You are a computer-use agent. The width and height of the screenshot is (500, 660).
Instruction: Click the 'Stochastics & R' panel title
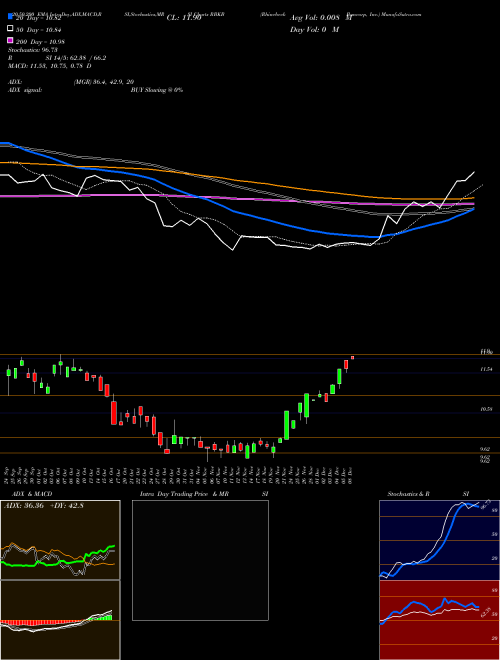click(408, 494)
